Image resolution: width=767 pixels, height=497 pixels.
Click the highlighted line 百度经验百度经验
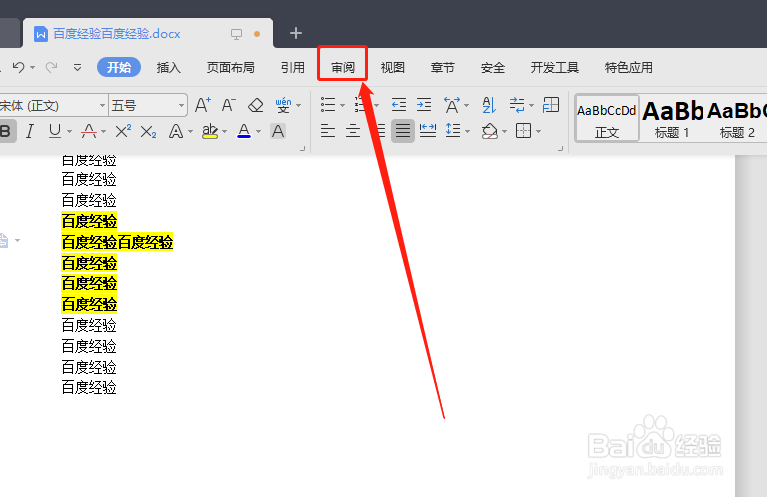click(117, 242)
